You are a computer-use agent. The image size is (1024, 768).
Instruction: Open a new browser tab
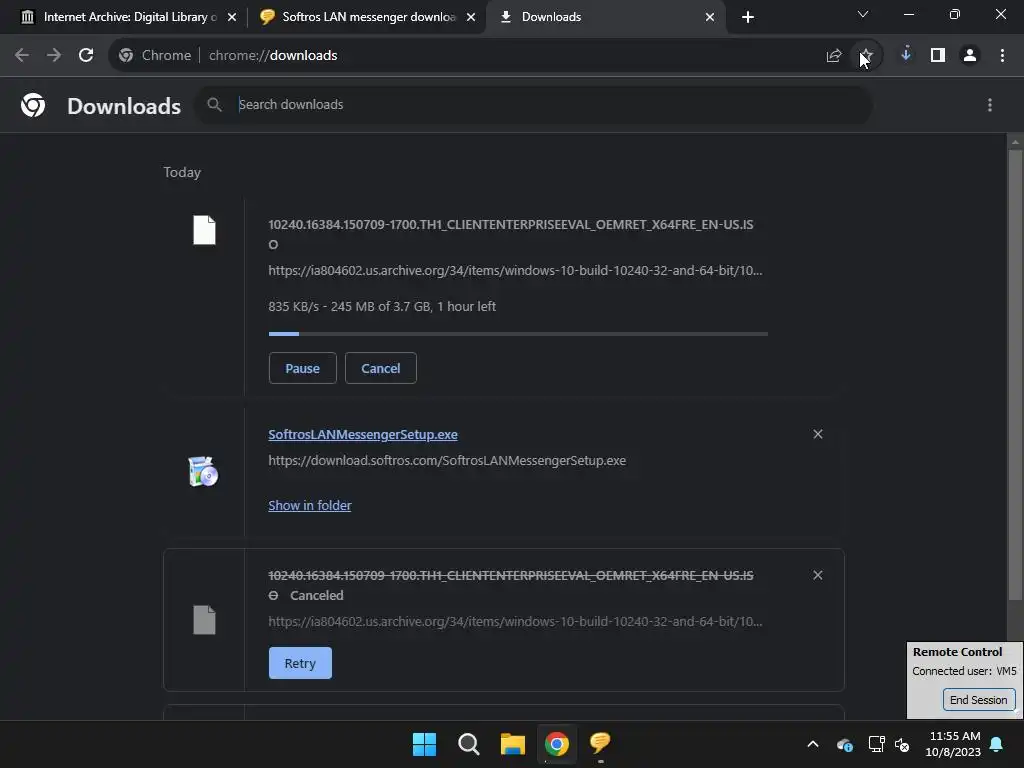(x=748, y=18)
